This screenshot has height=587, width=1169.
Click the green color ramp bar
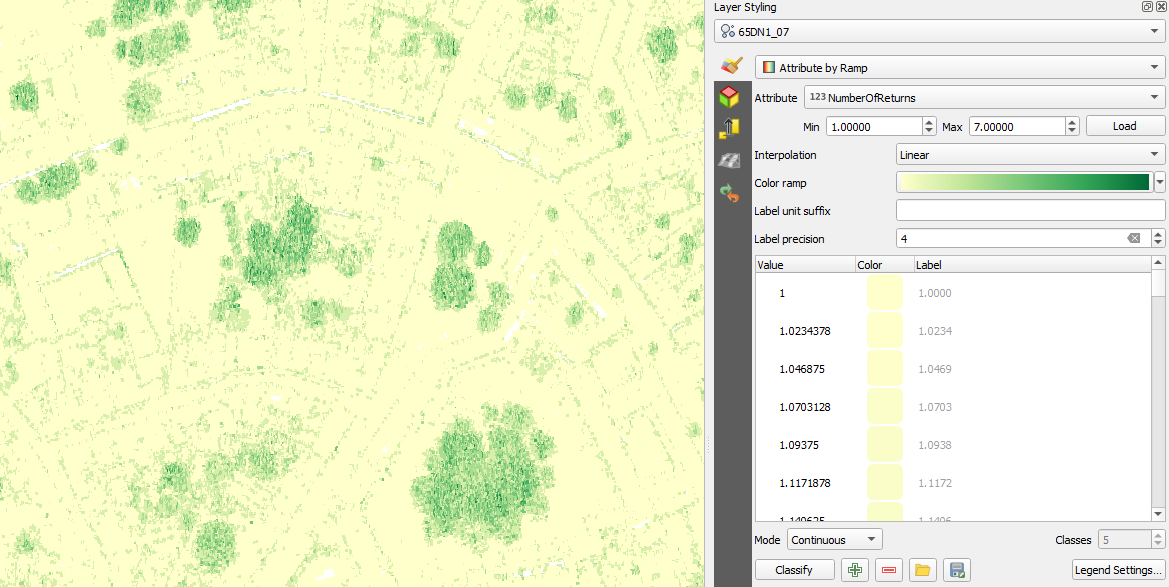coord(1024,182)
